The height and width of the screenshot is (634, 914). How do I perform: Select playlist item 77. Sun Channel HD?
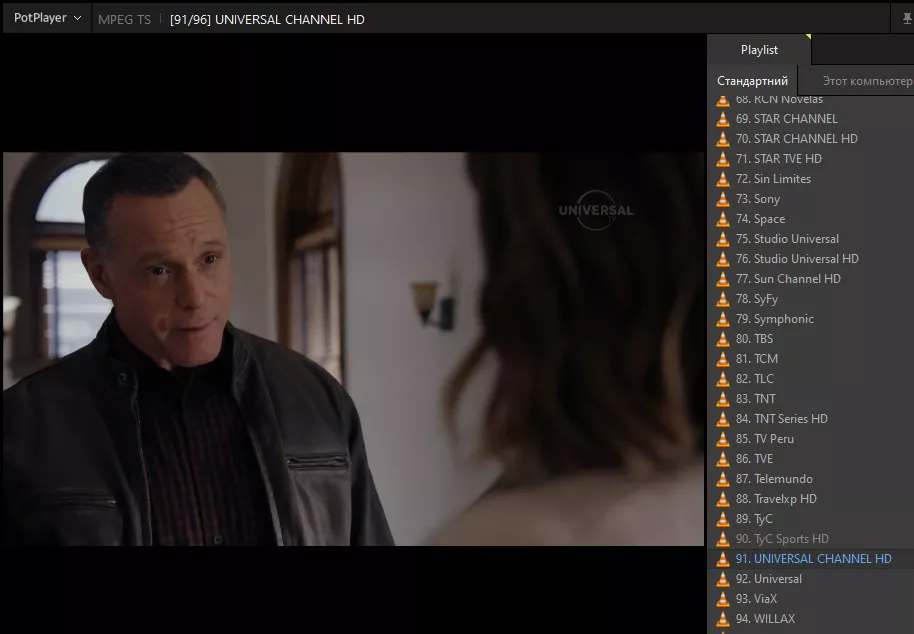[811, 279]
